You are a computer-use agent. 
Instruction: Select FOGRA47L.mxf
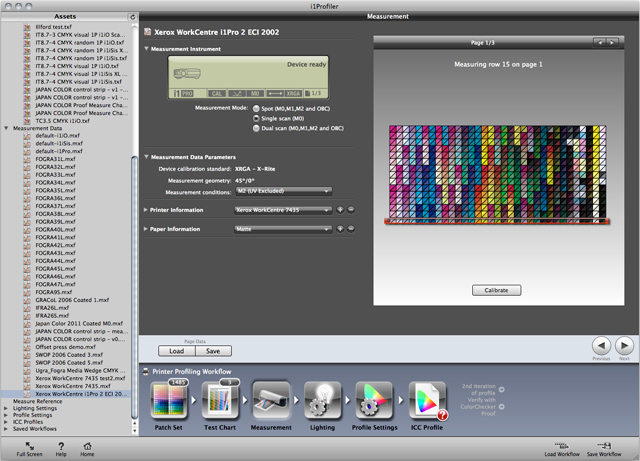[x=56, y=284]
